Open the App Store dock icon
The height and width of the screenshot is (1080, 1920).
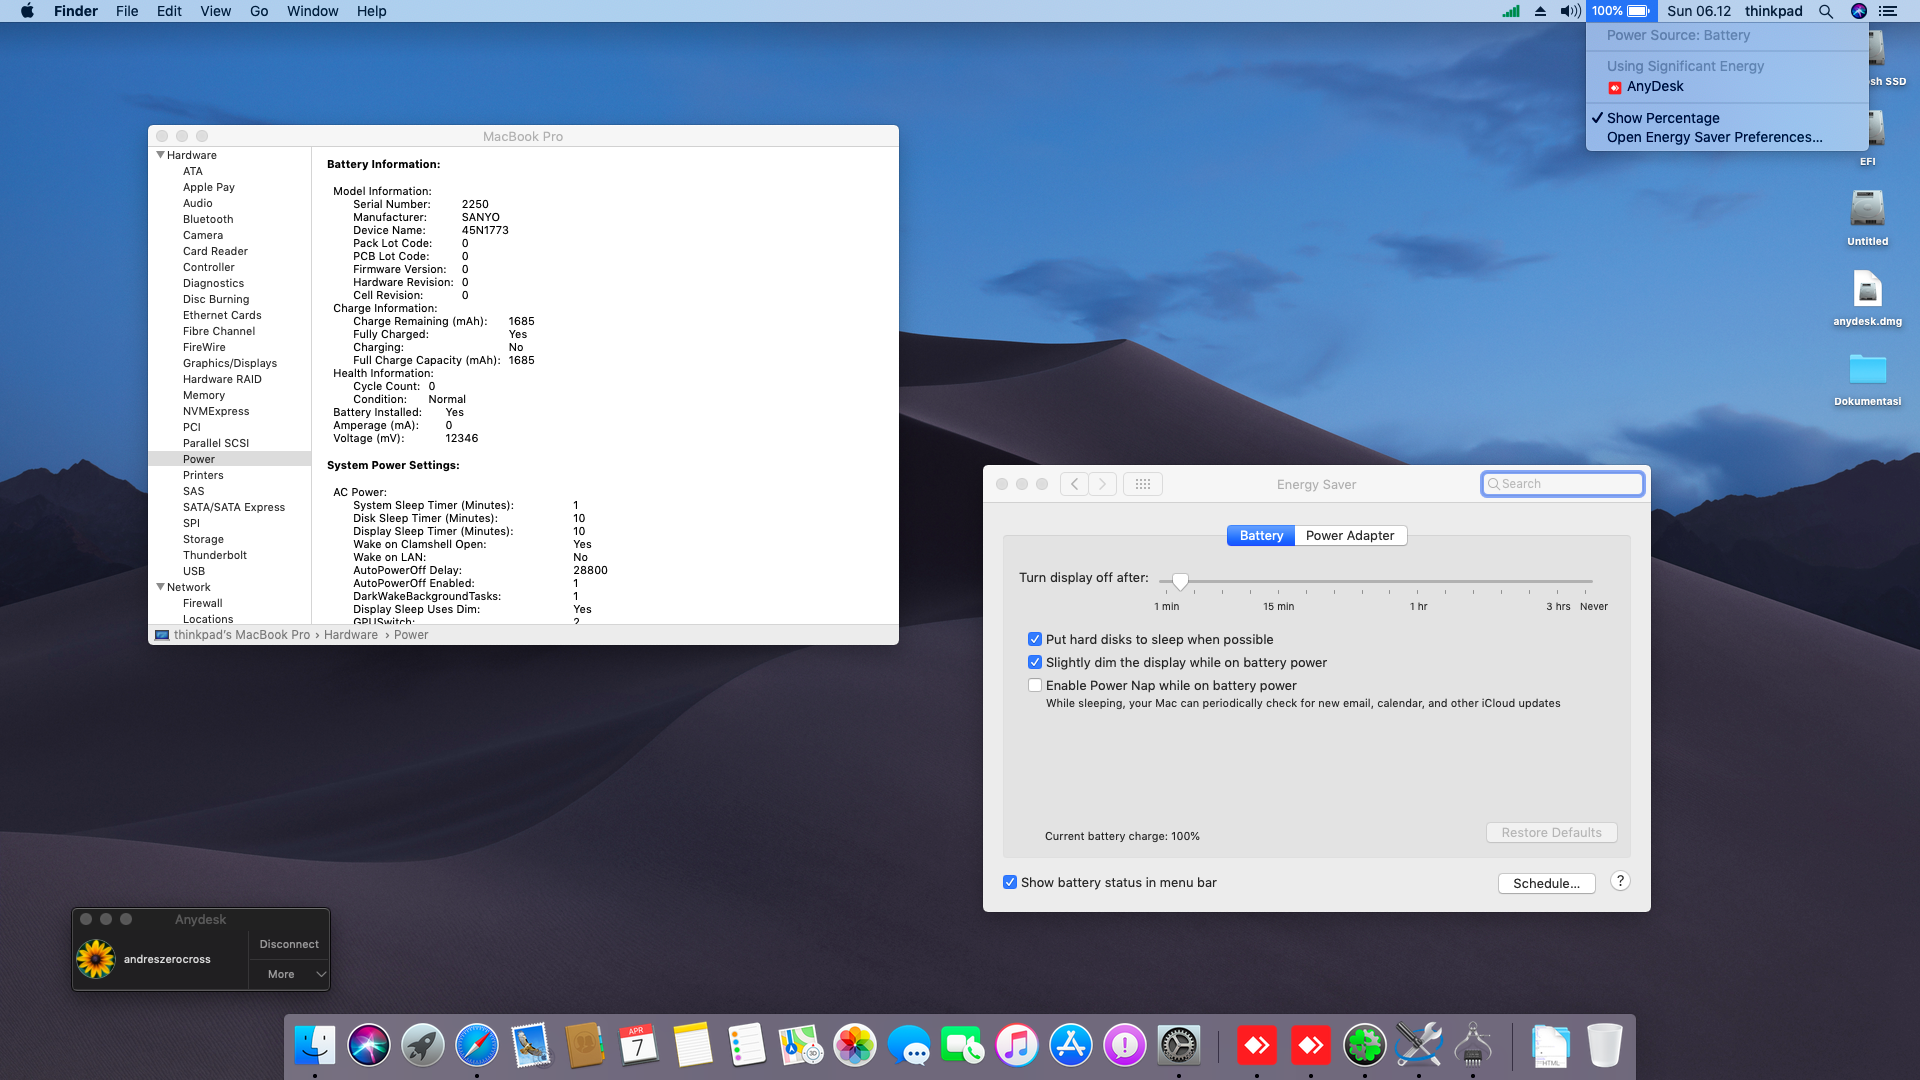click(x=1070, y=1046)
